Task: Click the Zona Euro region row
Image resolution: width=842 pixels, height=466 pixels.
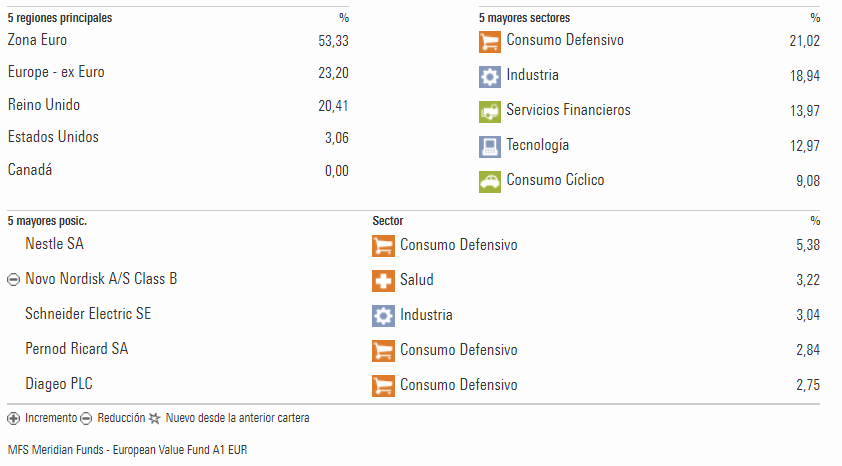Action: pyautogui.click(x=178, y=40)
